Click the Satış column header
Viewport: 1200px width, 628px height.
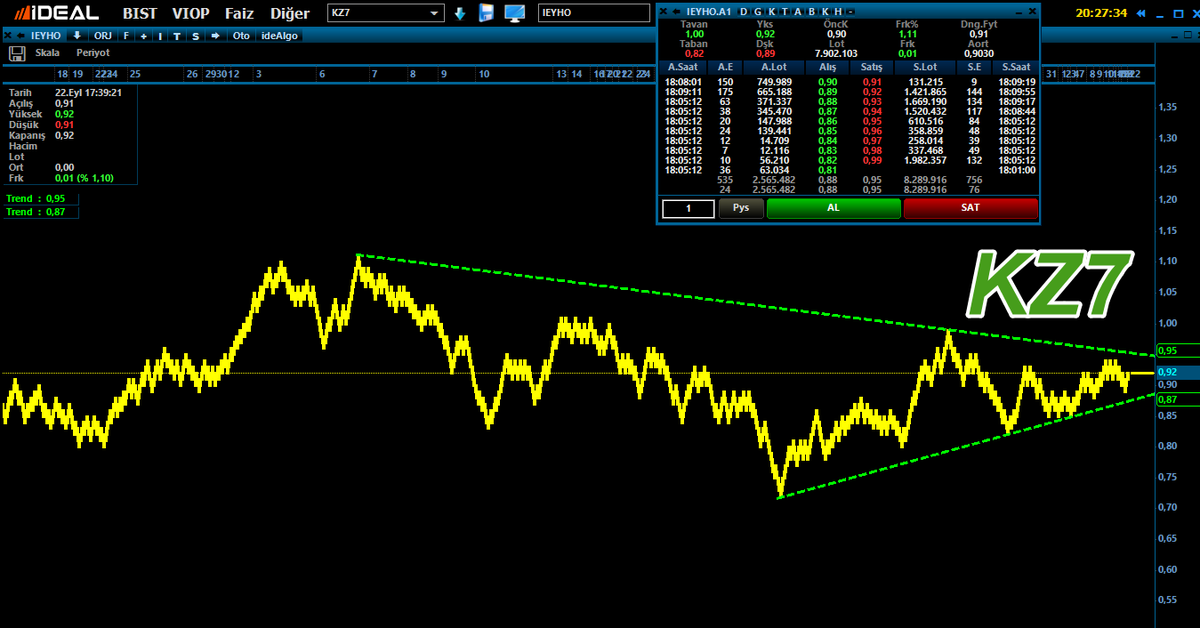(872, 66)
